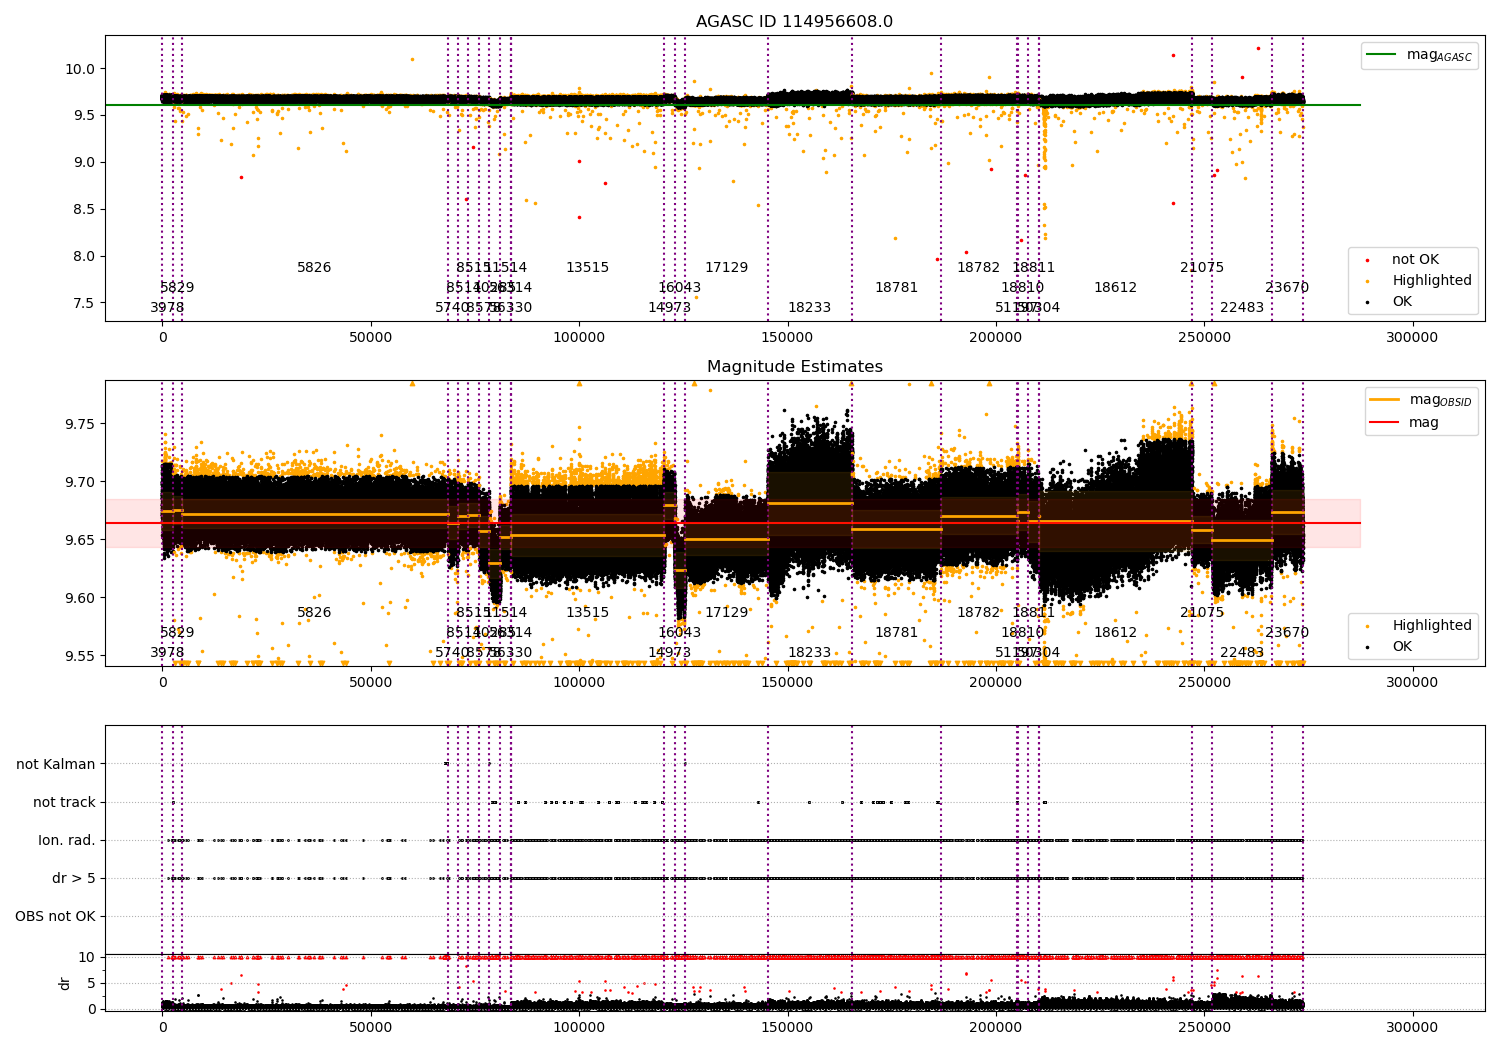Click the 9.0 tick on the top plot y-axis

(82, 163)
